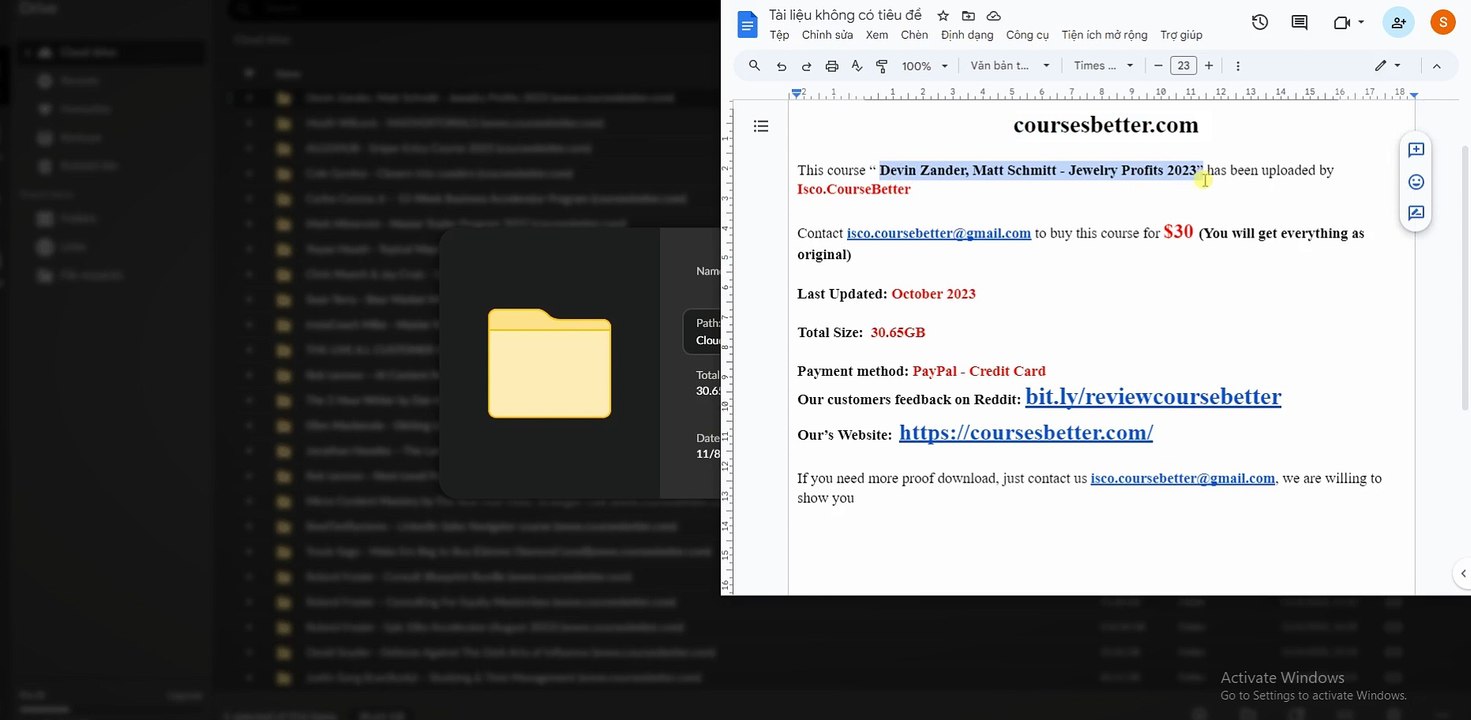The height and width of the screenshot is (720, 1471).
Task: Increase font size with plus button
Action: click(x=1209, y=66)
